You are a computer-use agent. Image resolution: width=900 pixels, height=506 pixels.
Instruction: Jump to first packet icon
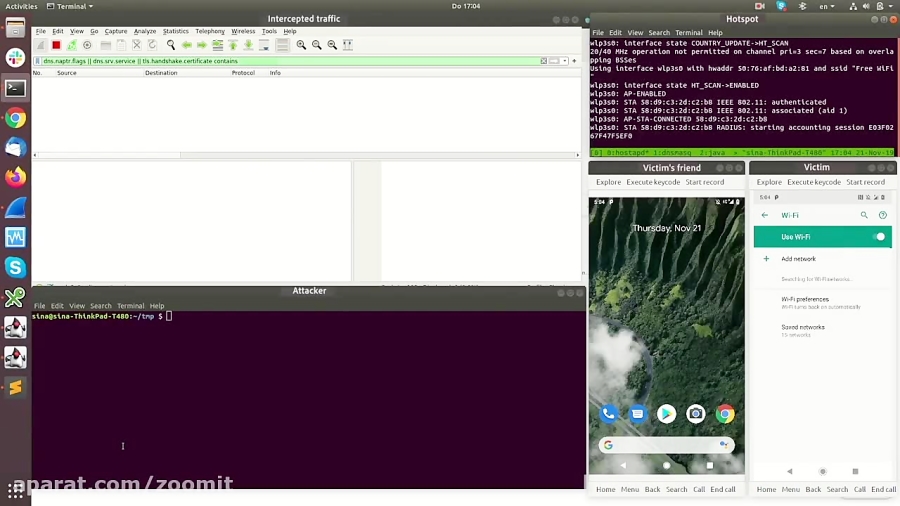pos(233,45)
